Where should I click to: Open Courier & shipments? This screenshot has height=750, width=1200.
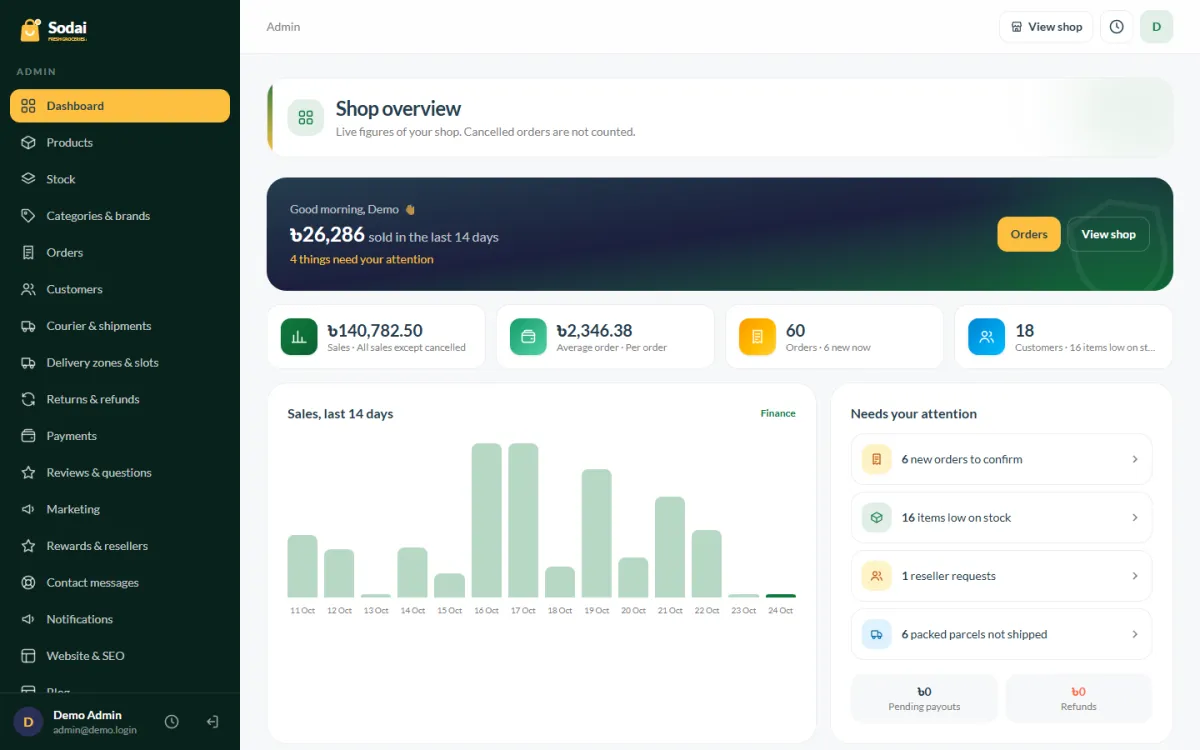coord(120,326)
